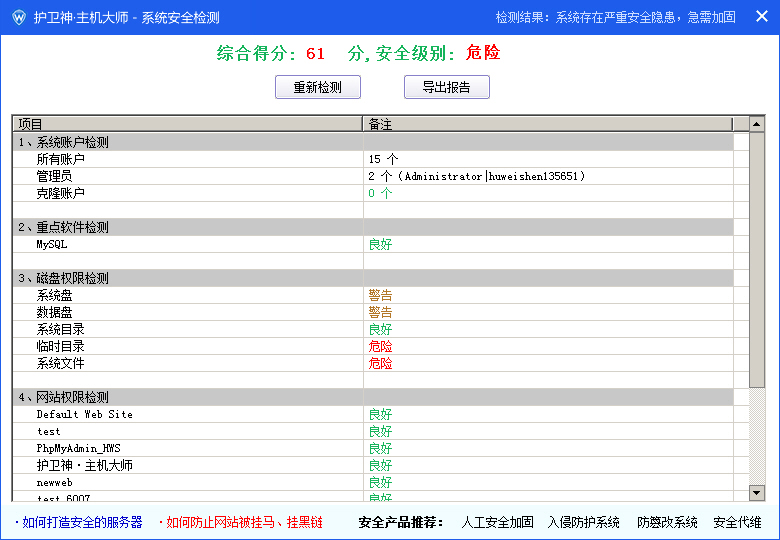Close the 系统安全检测 window
780x540 pixels.
tap(761, 17)
